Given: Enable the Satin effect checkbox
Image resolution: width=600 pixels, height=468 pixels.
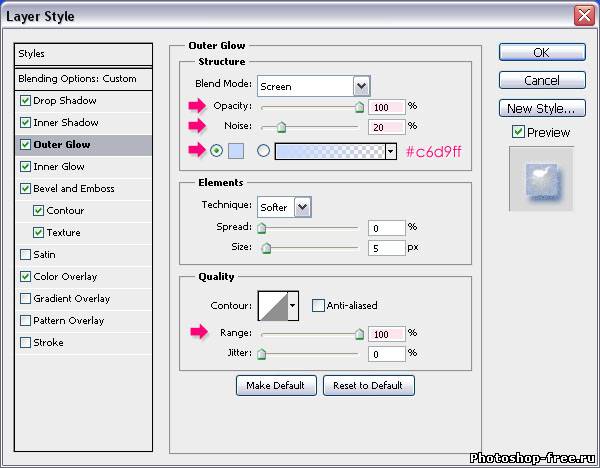Looking at the screenshot, I should click(x=25, y=255).
